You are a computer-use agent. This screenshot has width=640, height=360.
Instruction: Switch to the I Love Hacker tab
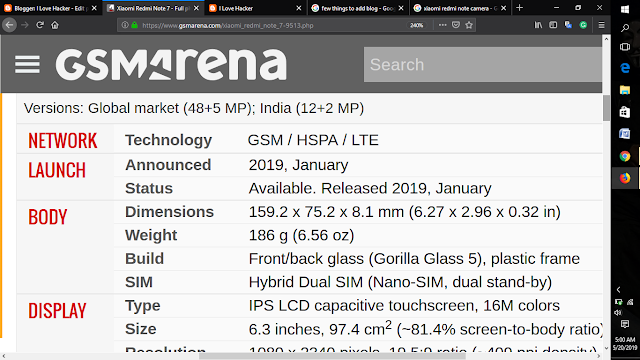coord(255,8)
